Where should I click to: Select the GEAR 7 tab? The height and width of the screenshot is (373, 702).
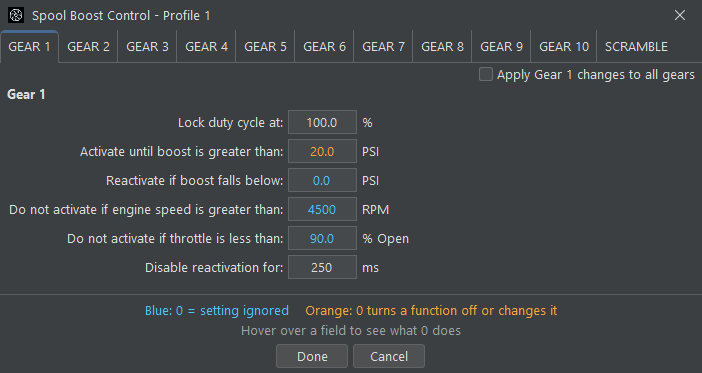point(383,47)
